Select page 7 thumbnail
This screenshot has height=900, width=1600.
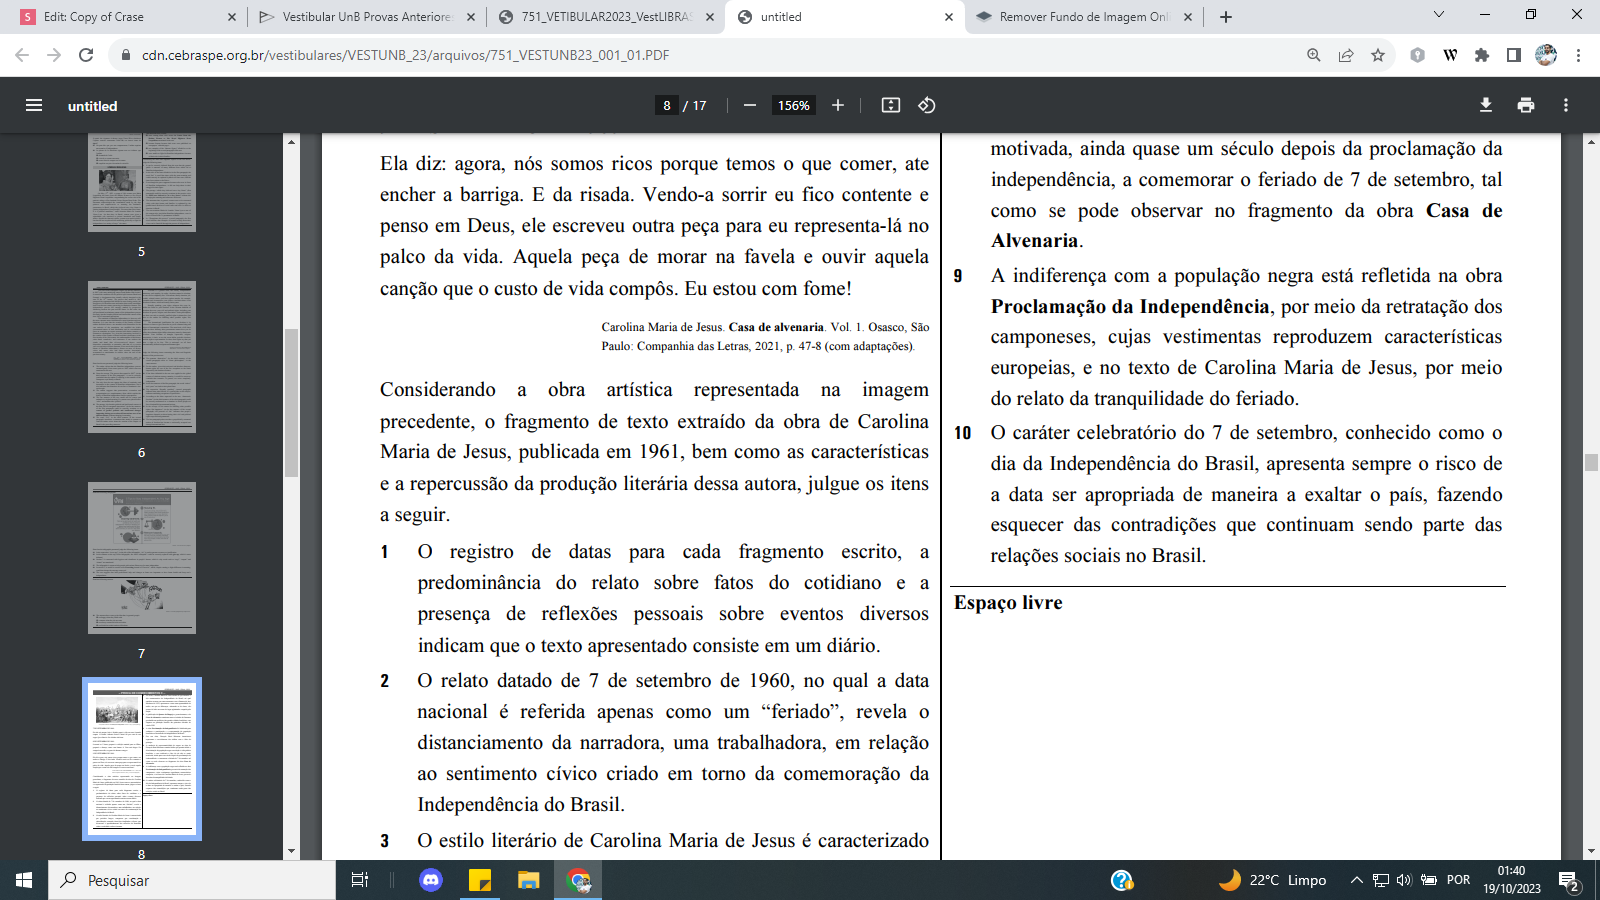point(142,558)
